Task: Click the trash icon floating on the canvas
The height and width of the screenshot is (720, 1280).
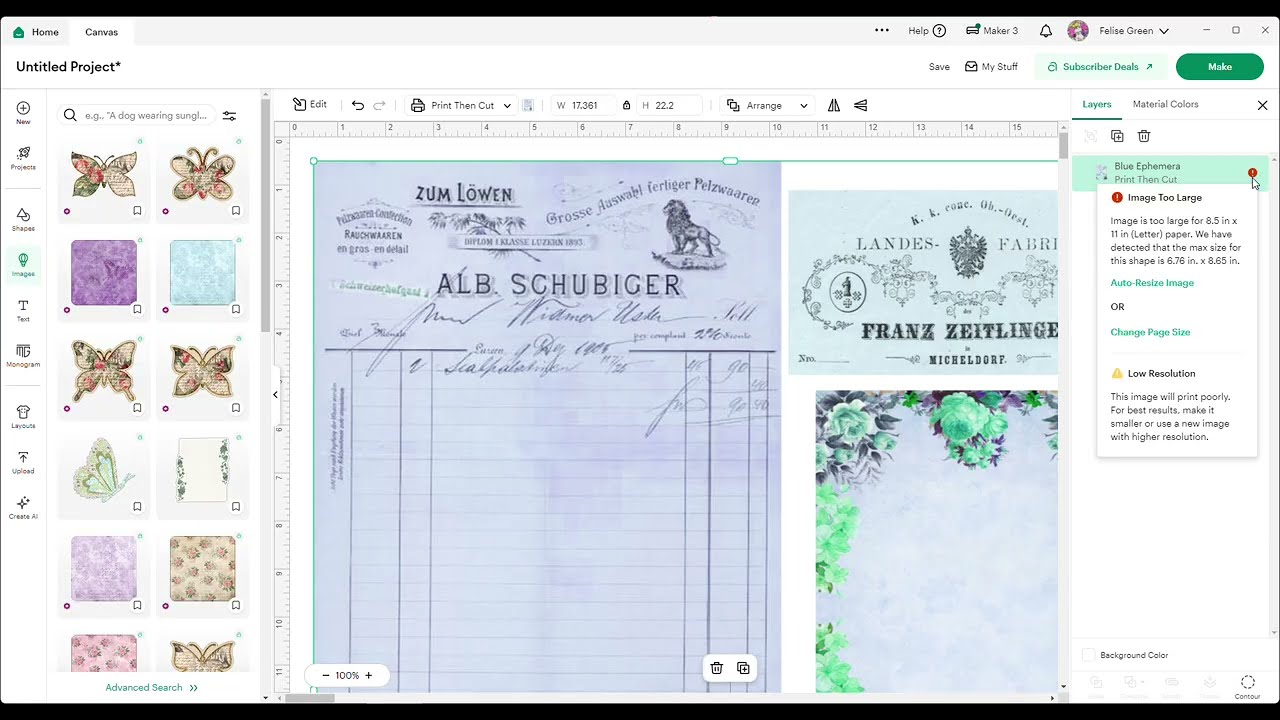Action: tap(717, 668)
